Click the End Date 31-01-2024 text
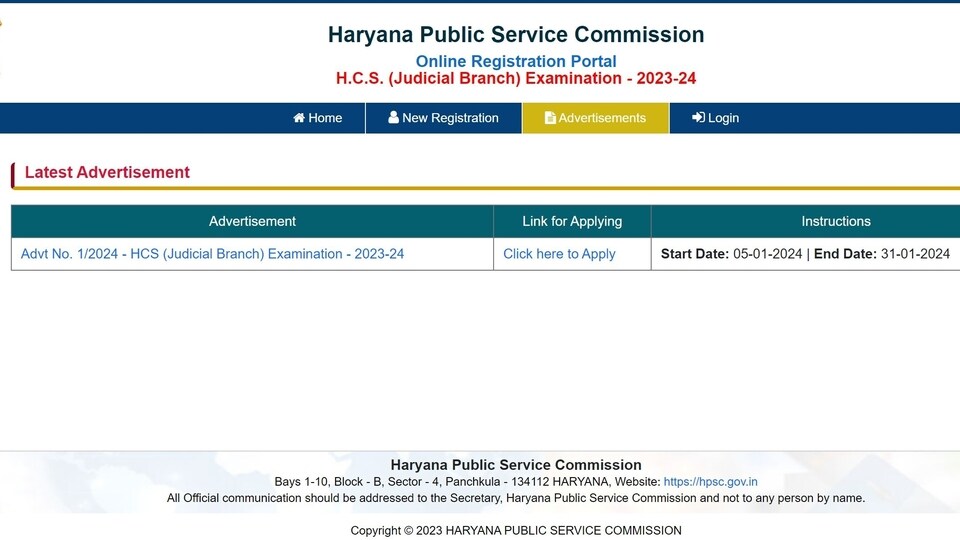This screenshot has width=960, height=540. point(882,253)
